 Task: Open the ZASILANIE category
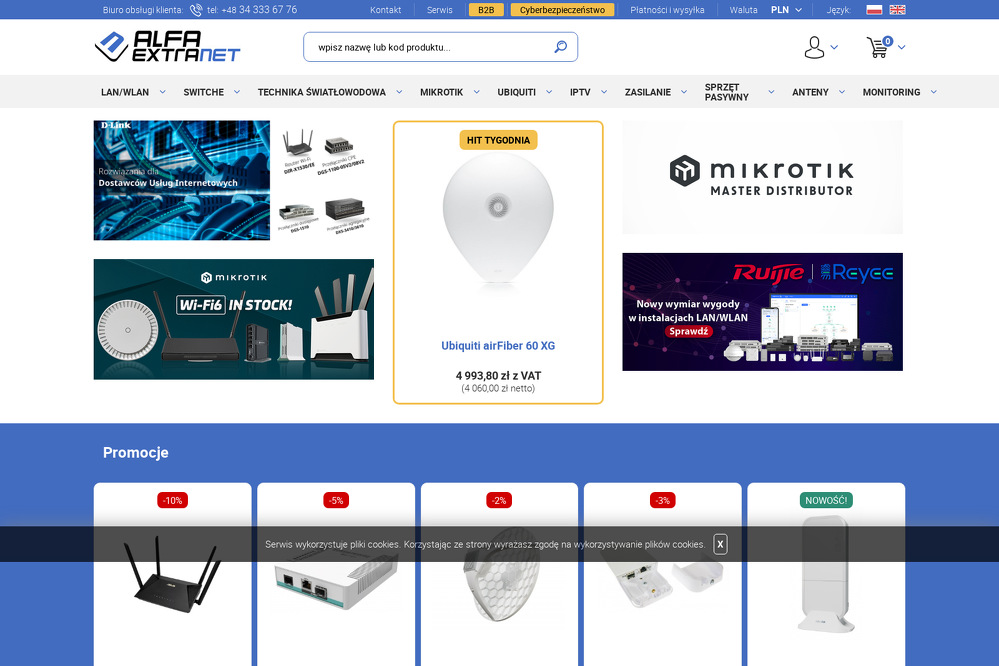[647, 92]
